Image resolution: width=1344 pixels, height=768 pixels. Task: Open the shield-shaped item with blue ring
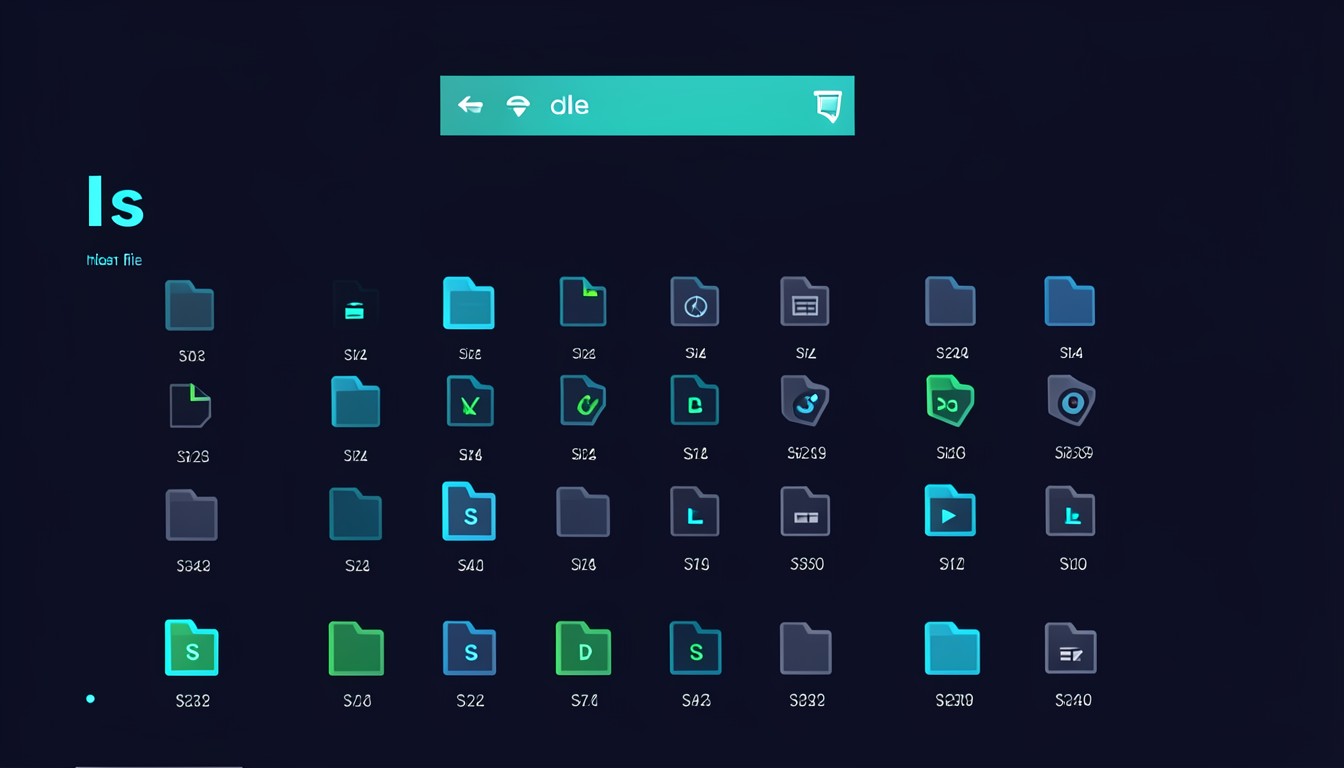1071,401
